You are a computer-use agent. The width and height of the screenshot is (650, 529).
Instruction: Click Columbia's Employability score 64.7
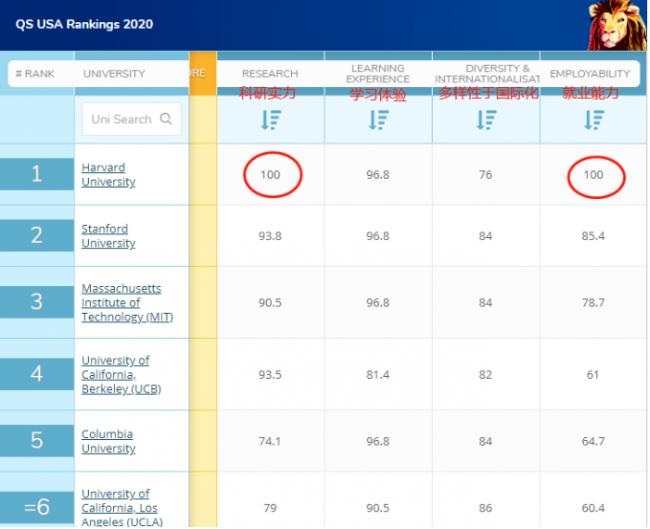pyautogui.click(x=593, y=441)
